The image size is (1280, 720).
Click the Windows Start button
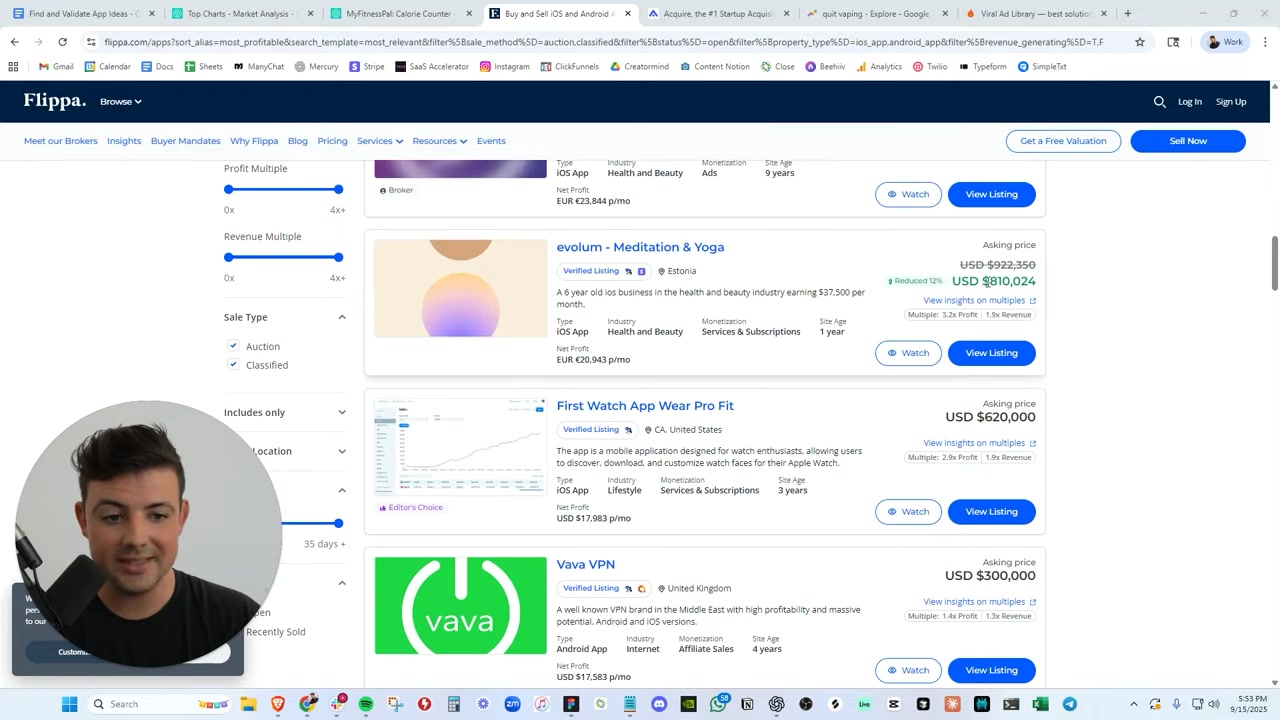69,704
